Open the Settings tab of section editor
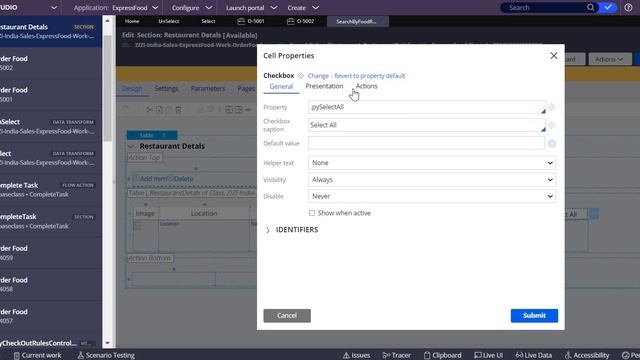The width and height of the screenshot is (640, 360). tap(166, 89)
